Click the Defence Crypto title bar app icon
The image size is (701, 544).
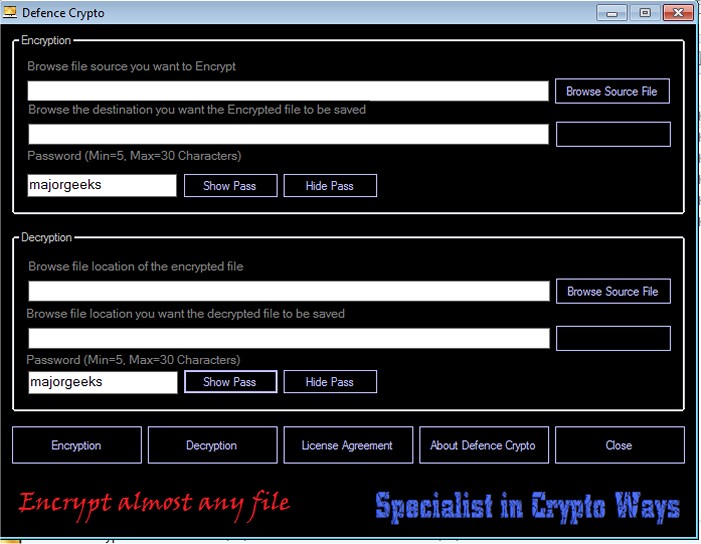pos(9,12)
